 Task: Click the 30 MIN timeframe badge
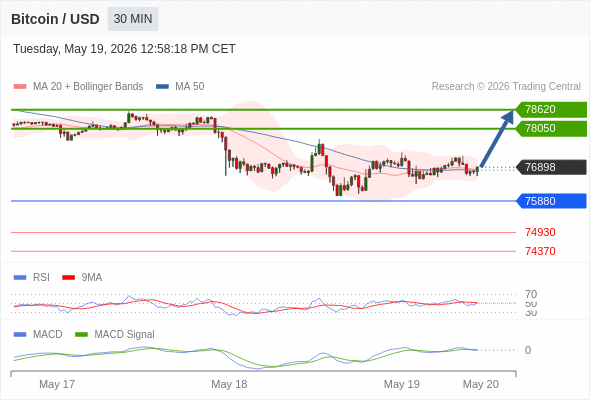133,19
